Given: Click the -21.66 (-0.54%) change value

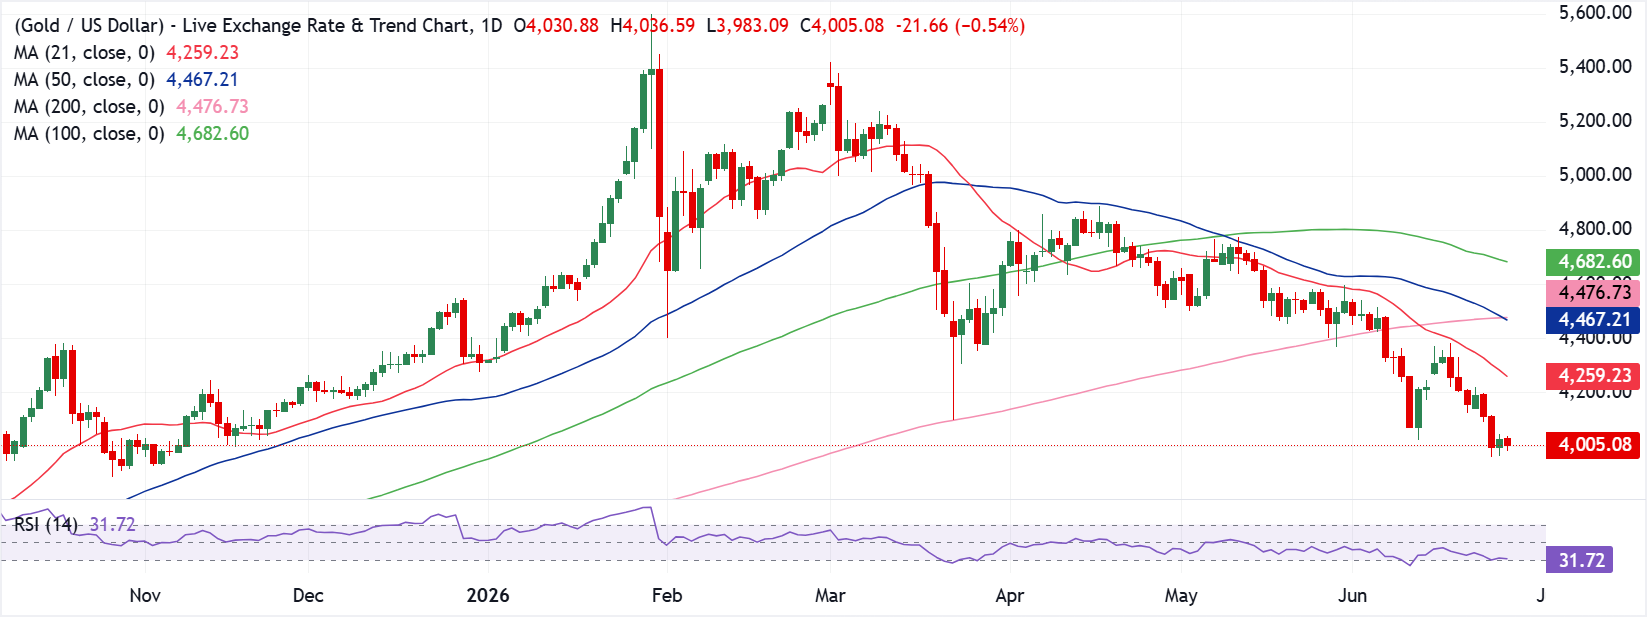Looking at the screenshot, I should (x=960, y=26).
